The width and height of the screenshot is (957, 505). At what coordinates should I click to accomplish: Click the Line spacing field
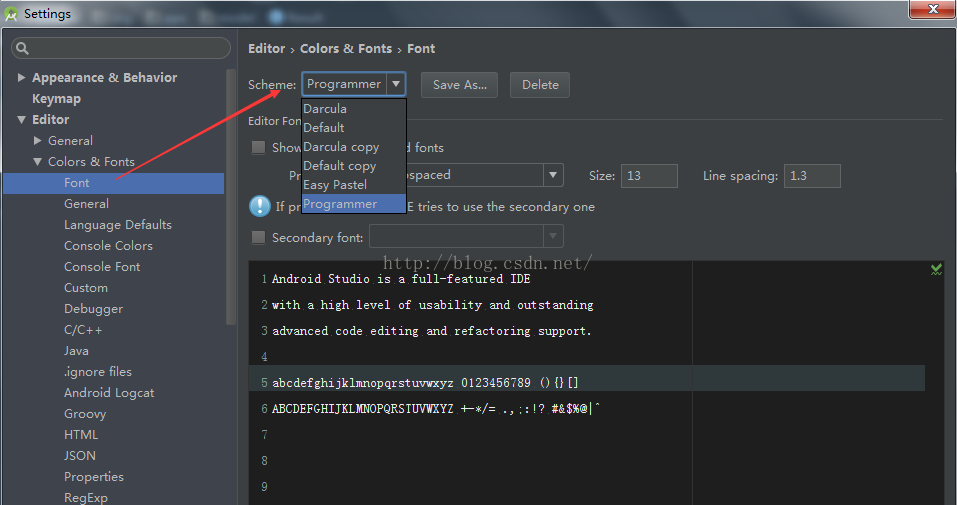pyautogui.click(x=812, y=176)
